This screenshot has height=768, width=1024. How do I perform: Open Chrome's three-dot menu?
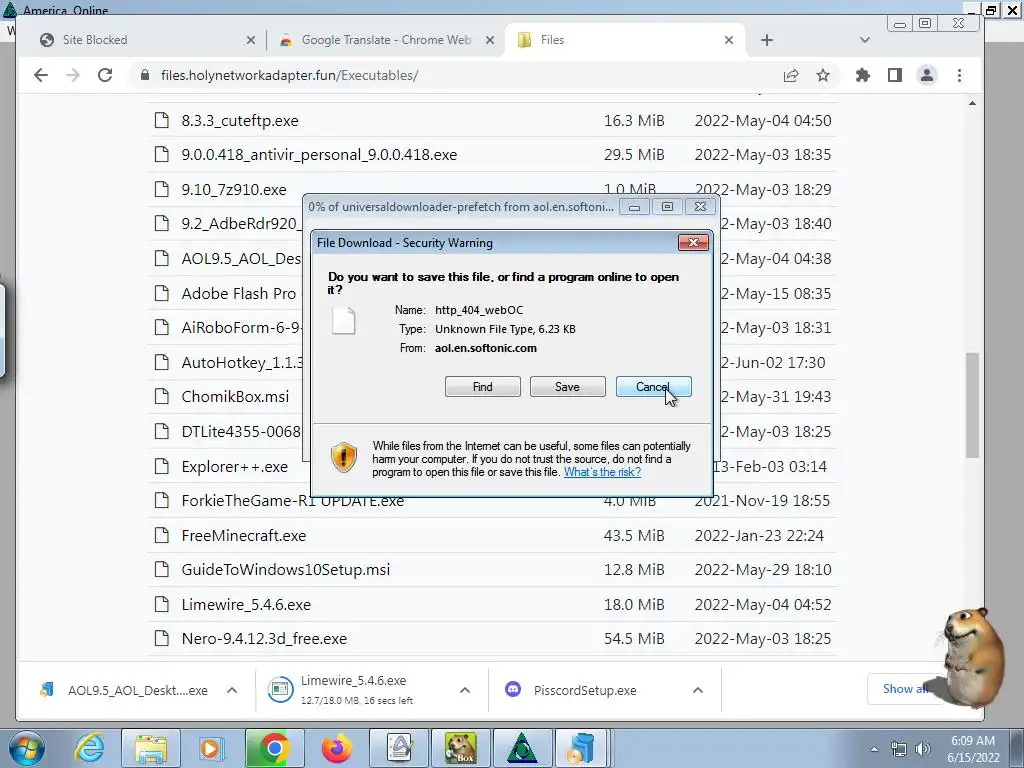pyautogui.click(x=959, y=75)
